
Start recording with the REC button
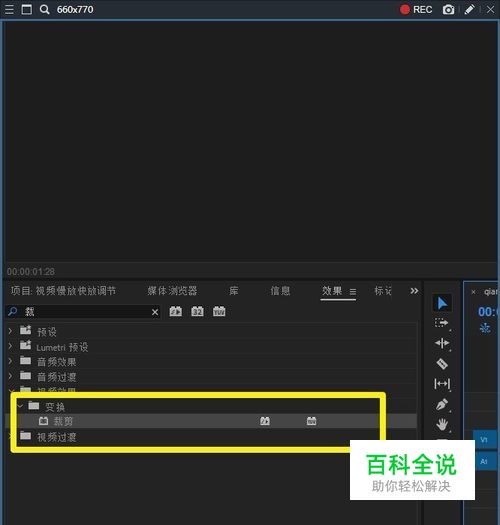pyautogui.click(x=416, y=9)
